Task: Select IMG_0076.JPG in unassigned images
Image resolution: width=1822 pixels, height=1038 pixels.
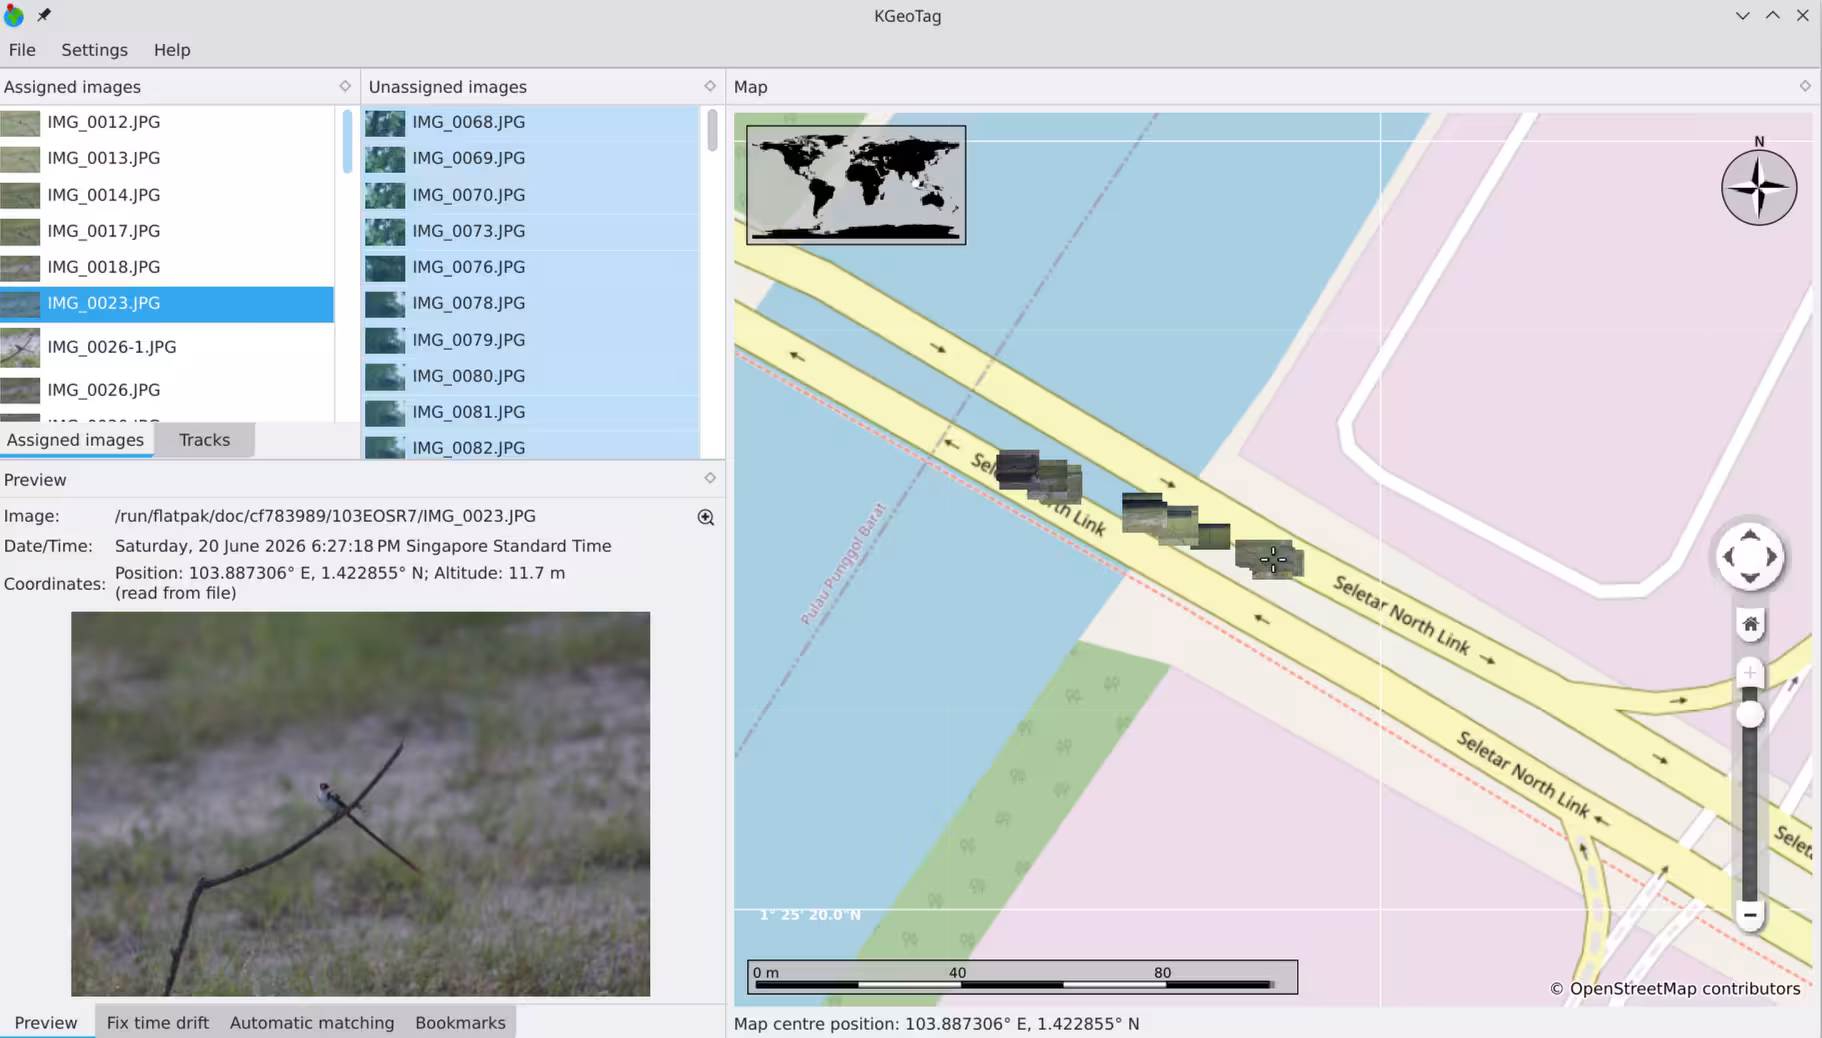Action: click(x=531, y=267)
